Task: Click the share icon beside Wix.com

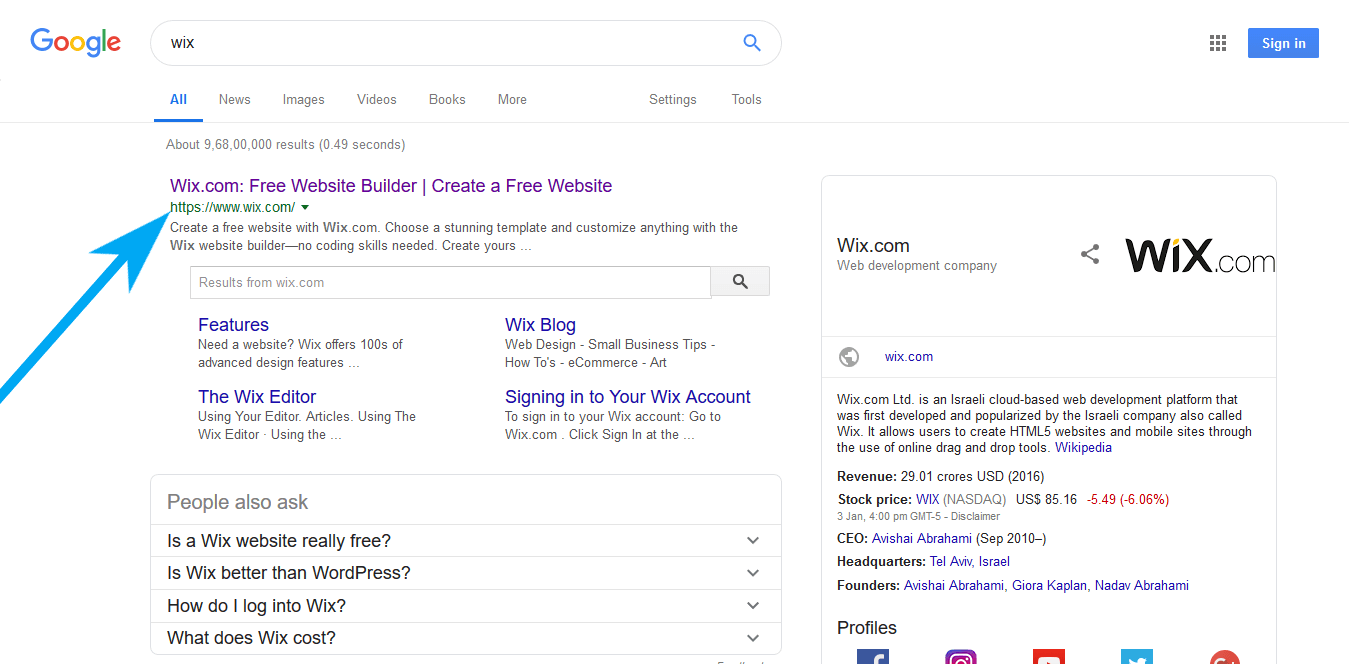Action: [1090, 254]
